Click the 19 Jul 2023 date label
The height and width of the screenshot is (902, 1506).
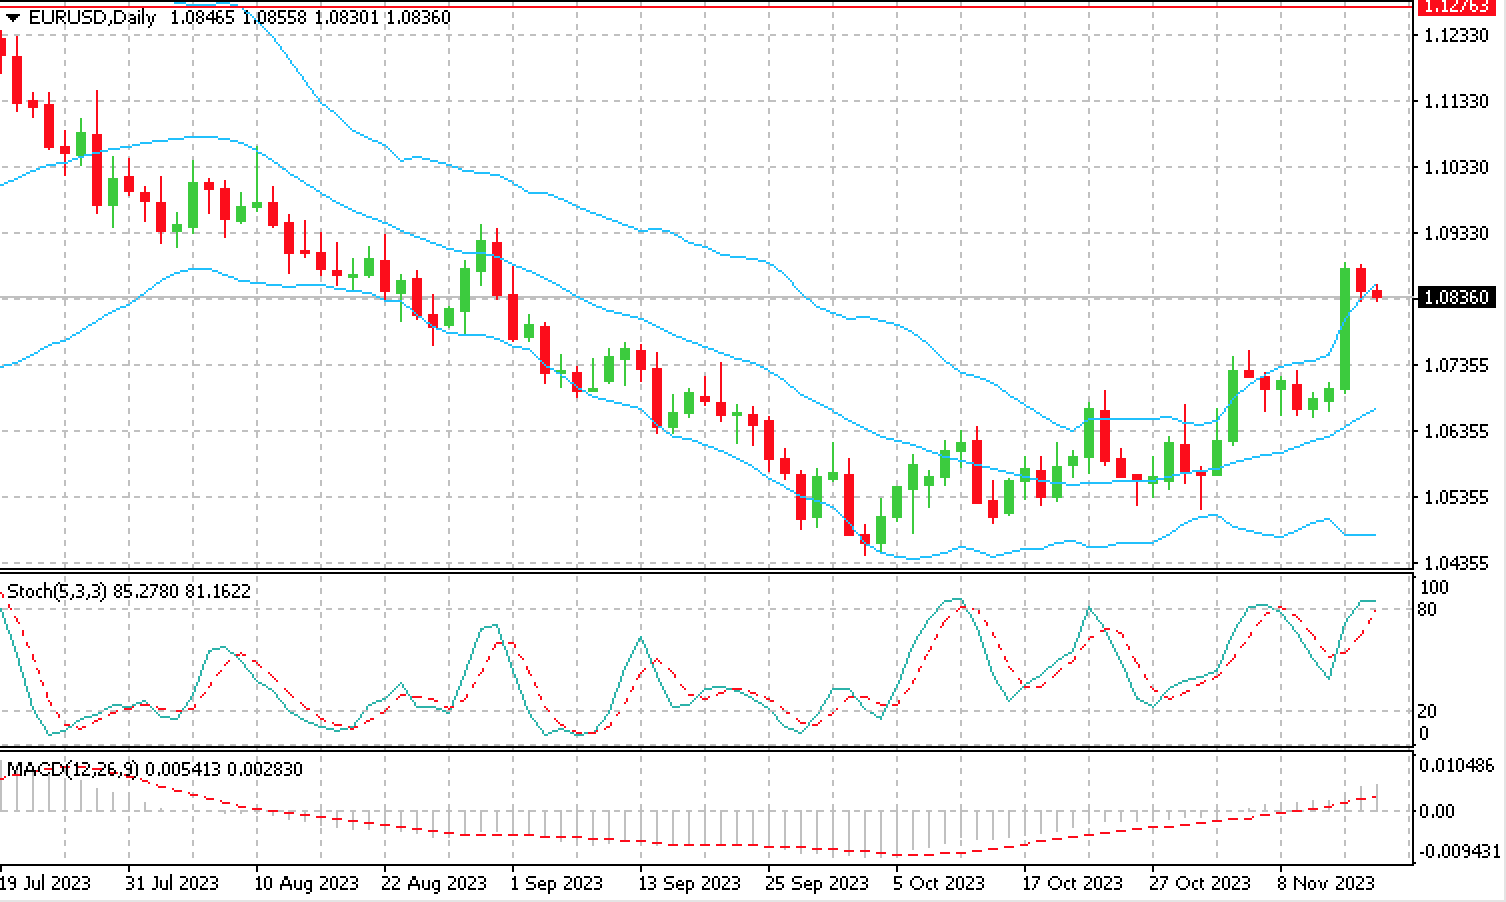(x=45, y=883)
